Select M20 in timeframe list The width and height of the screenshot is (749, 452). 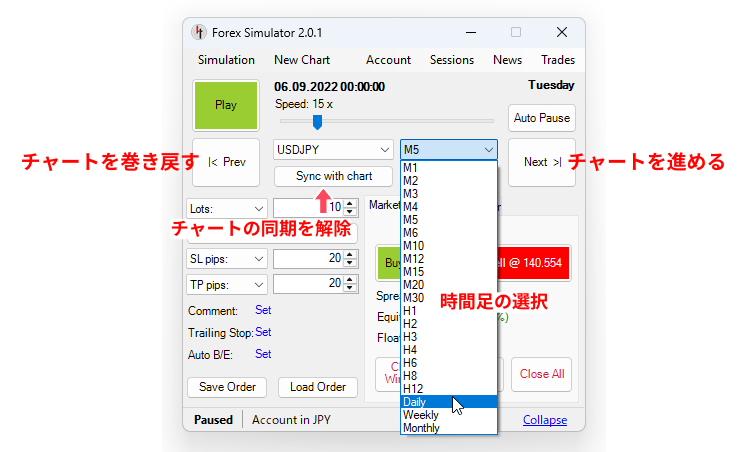(x=449, y=285)
